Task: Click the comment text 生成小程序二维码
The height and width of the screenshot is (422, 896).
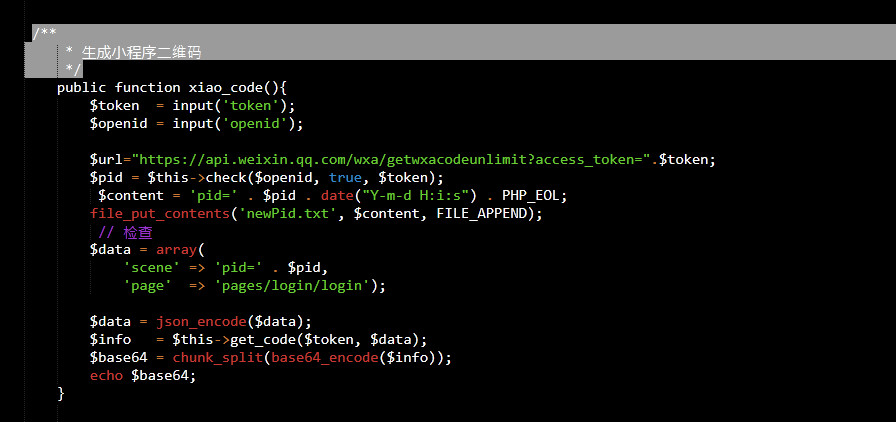Action: [x=141, y=53]
